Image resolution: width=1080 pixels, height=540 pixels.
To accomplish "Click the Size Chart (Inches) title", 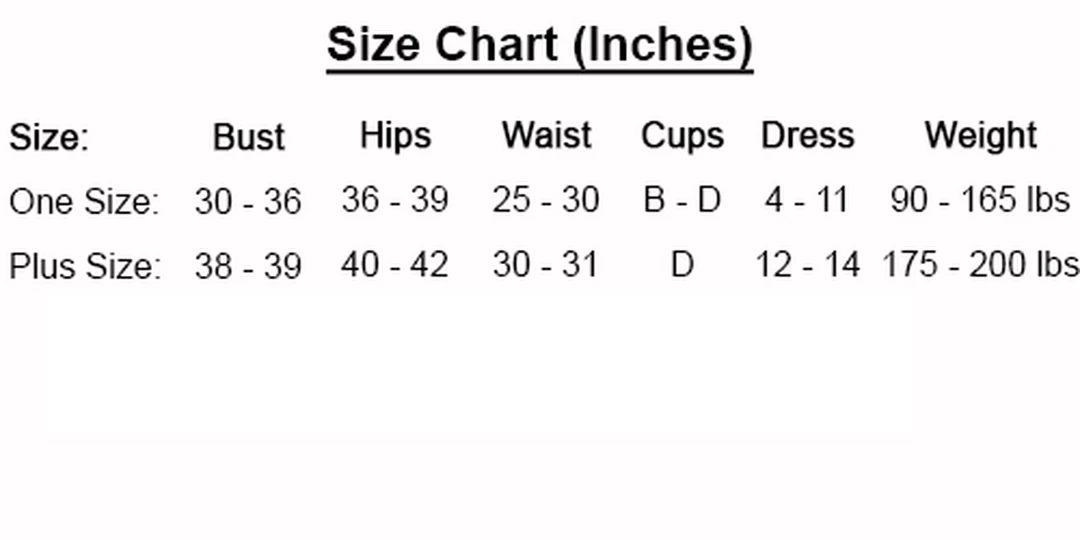I will [x=539, y=46].
